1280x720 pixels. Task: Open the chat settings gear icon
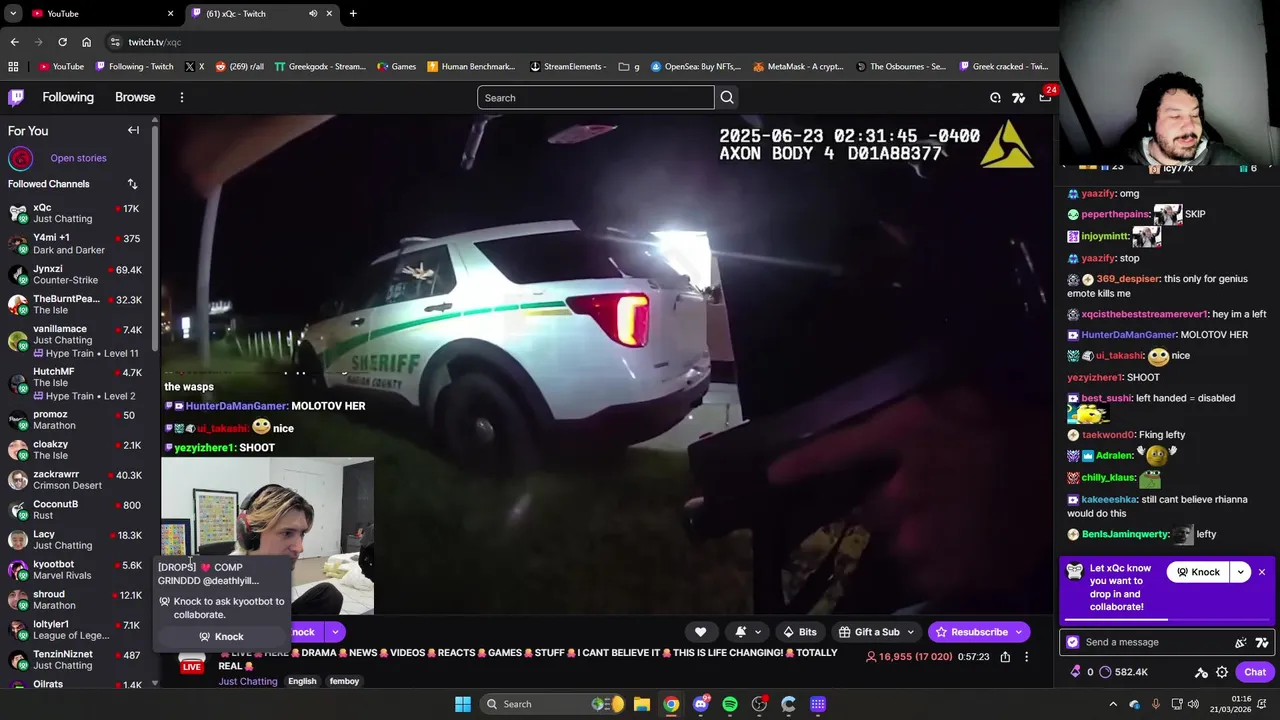point(1221,672)
